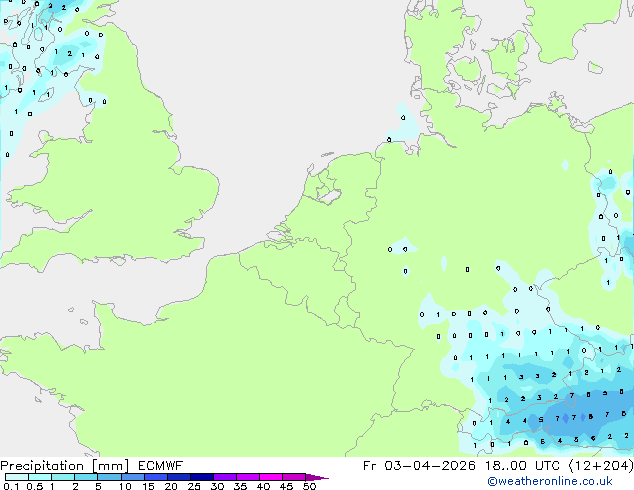Choose the 10–15 mm legend color swatch
Image resolution: width=634 pixels, height=490 pixels.
(x=132, y=477)
